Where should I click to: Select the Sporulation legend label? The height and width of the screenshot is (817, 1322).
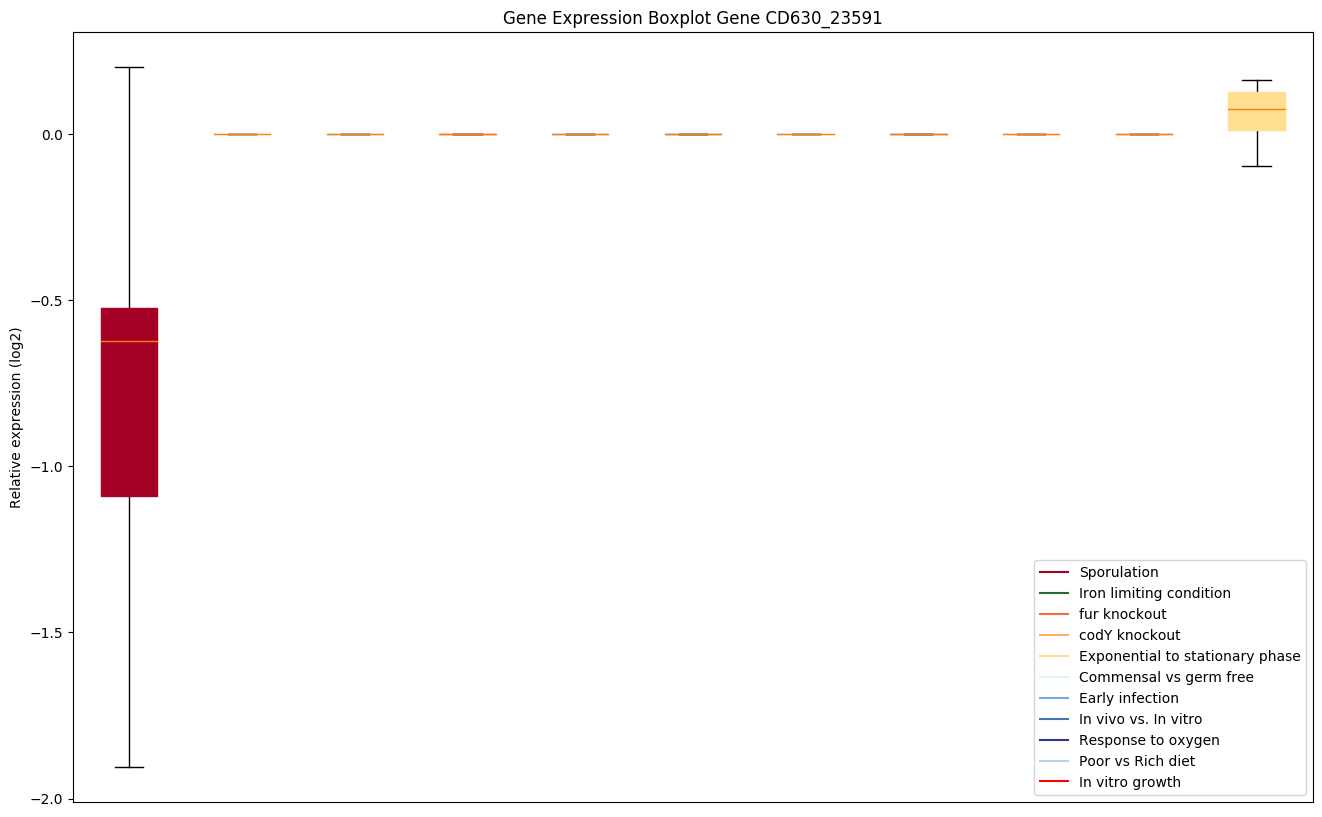(x=1118, y=572)
